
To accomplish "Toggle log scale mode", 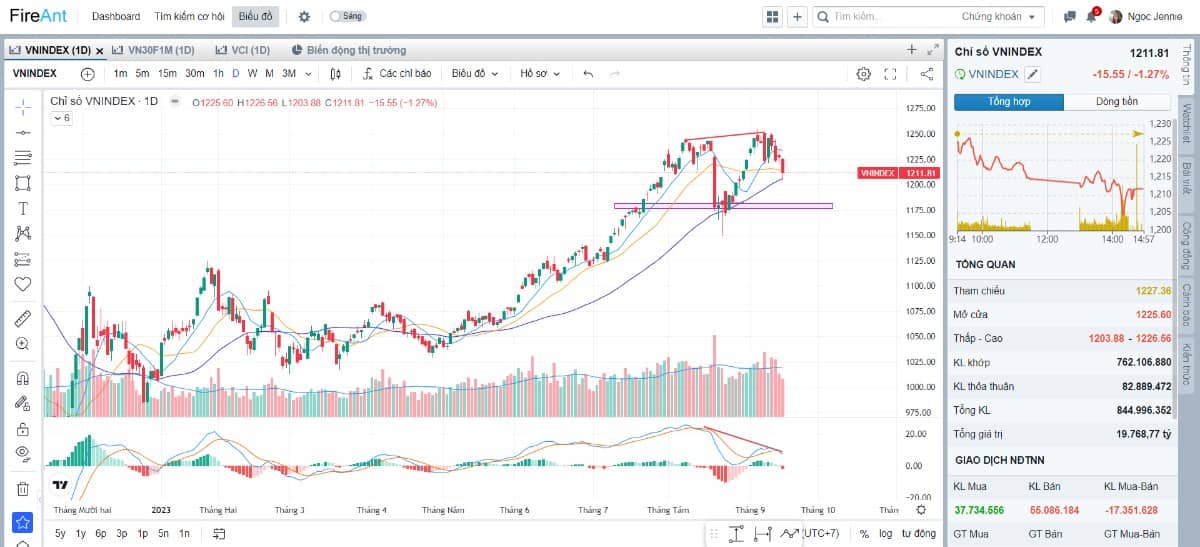I will pos(885,533).
